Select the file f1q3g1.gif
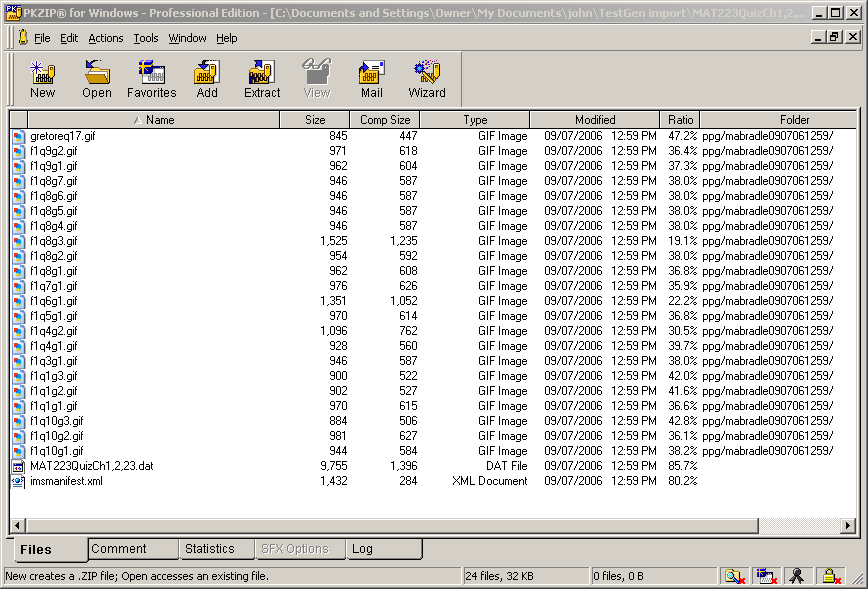Screen dimensions: 868x589 coord(54,361)
